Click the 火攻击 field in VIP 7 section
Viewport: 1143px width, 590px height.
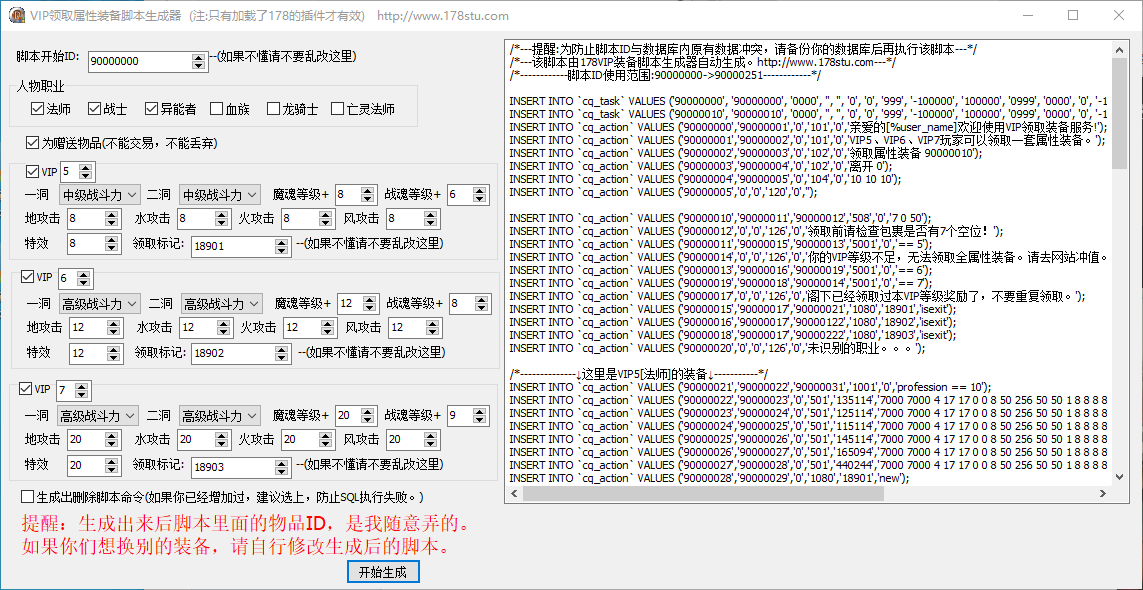tap(299, 440)
